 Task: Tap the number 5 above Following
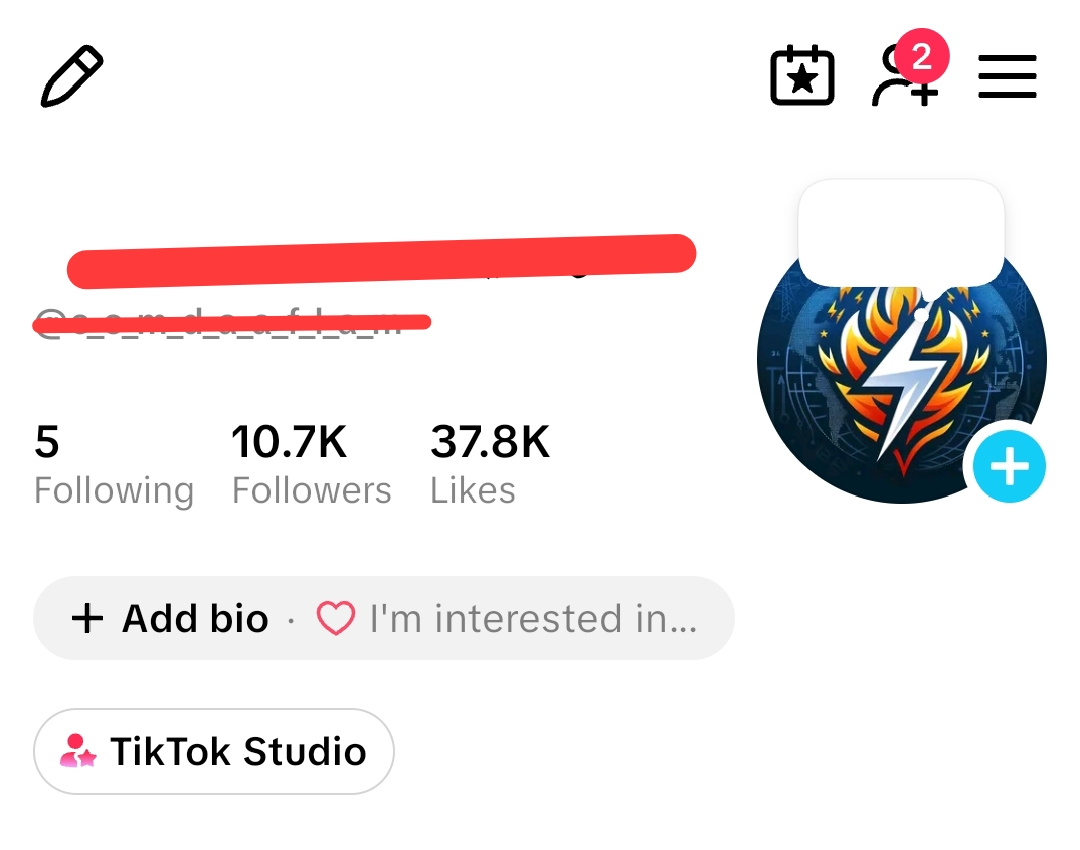[47, 442]
